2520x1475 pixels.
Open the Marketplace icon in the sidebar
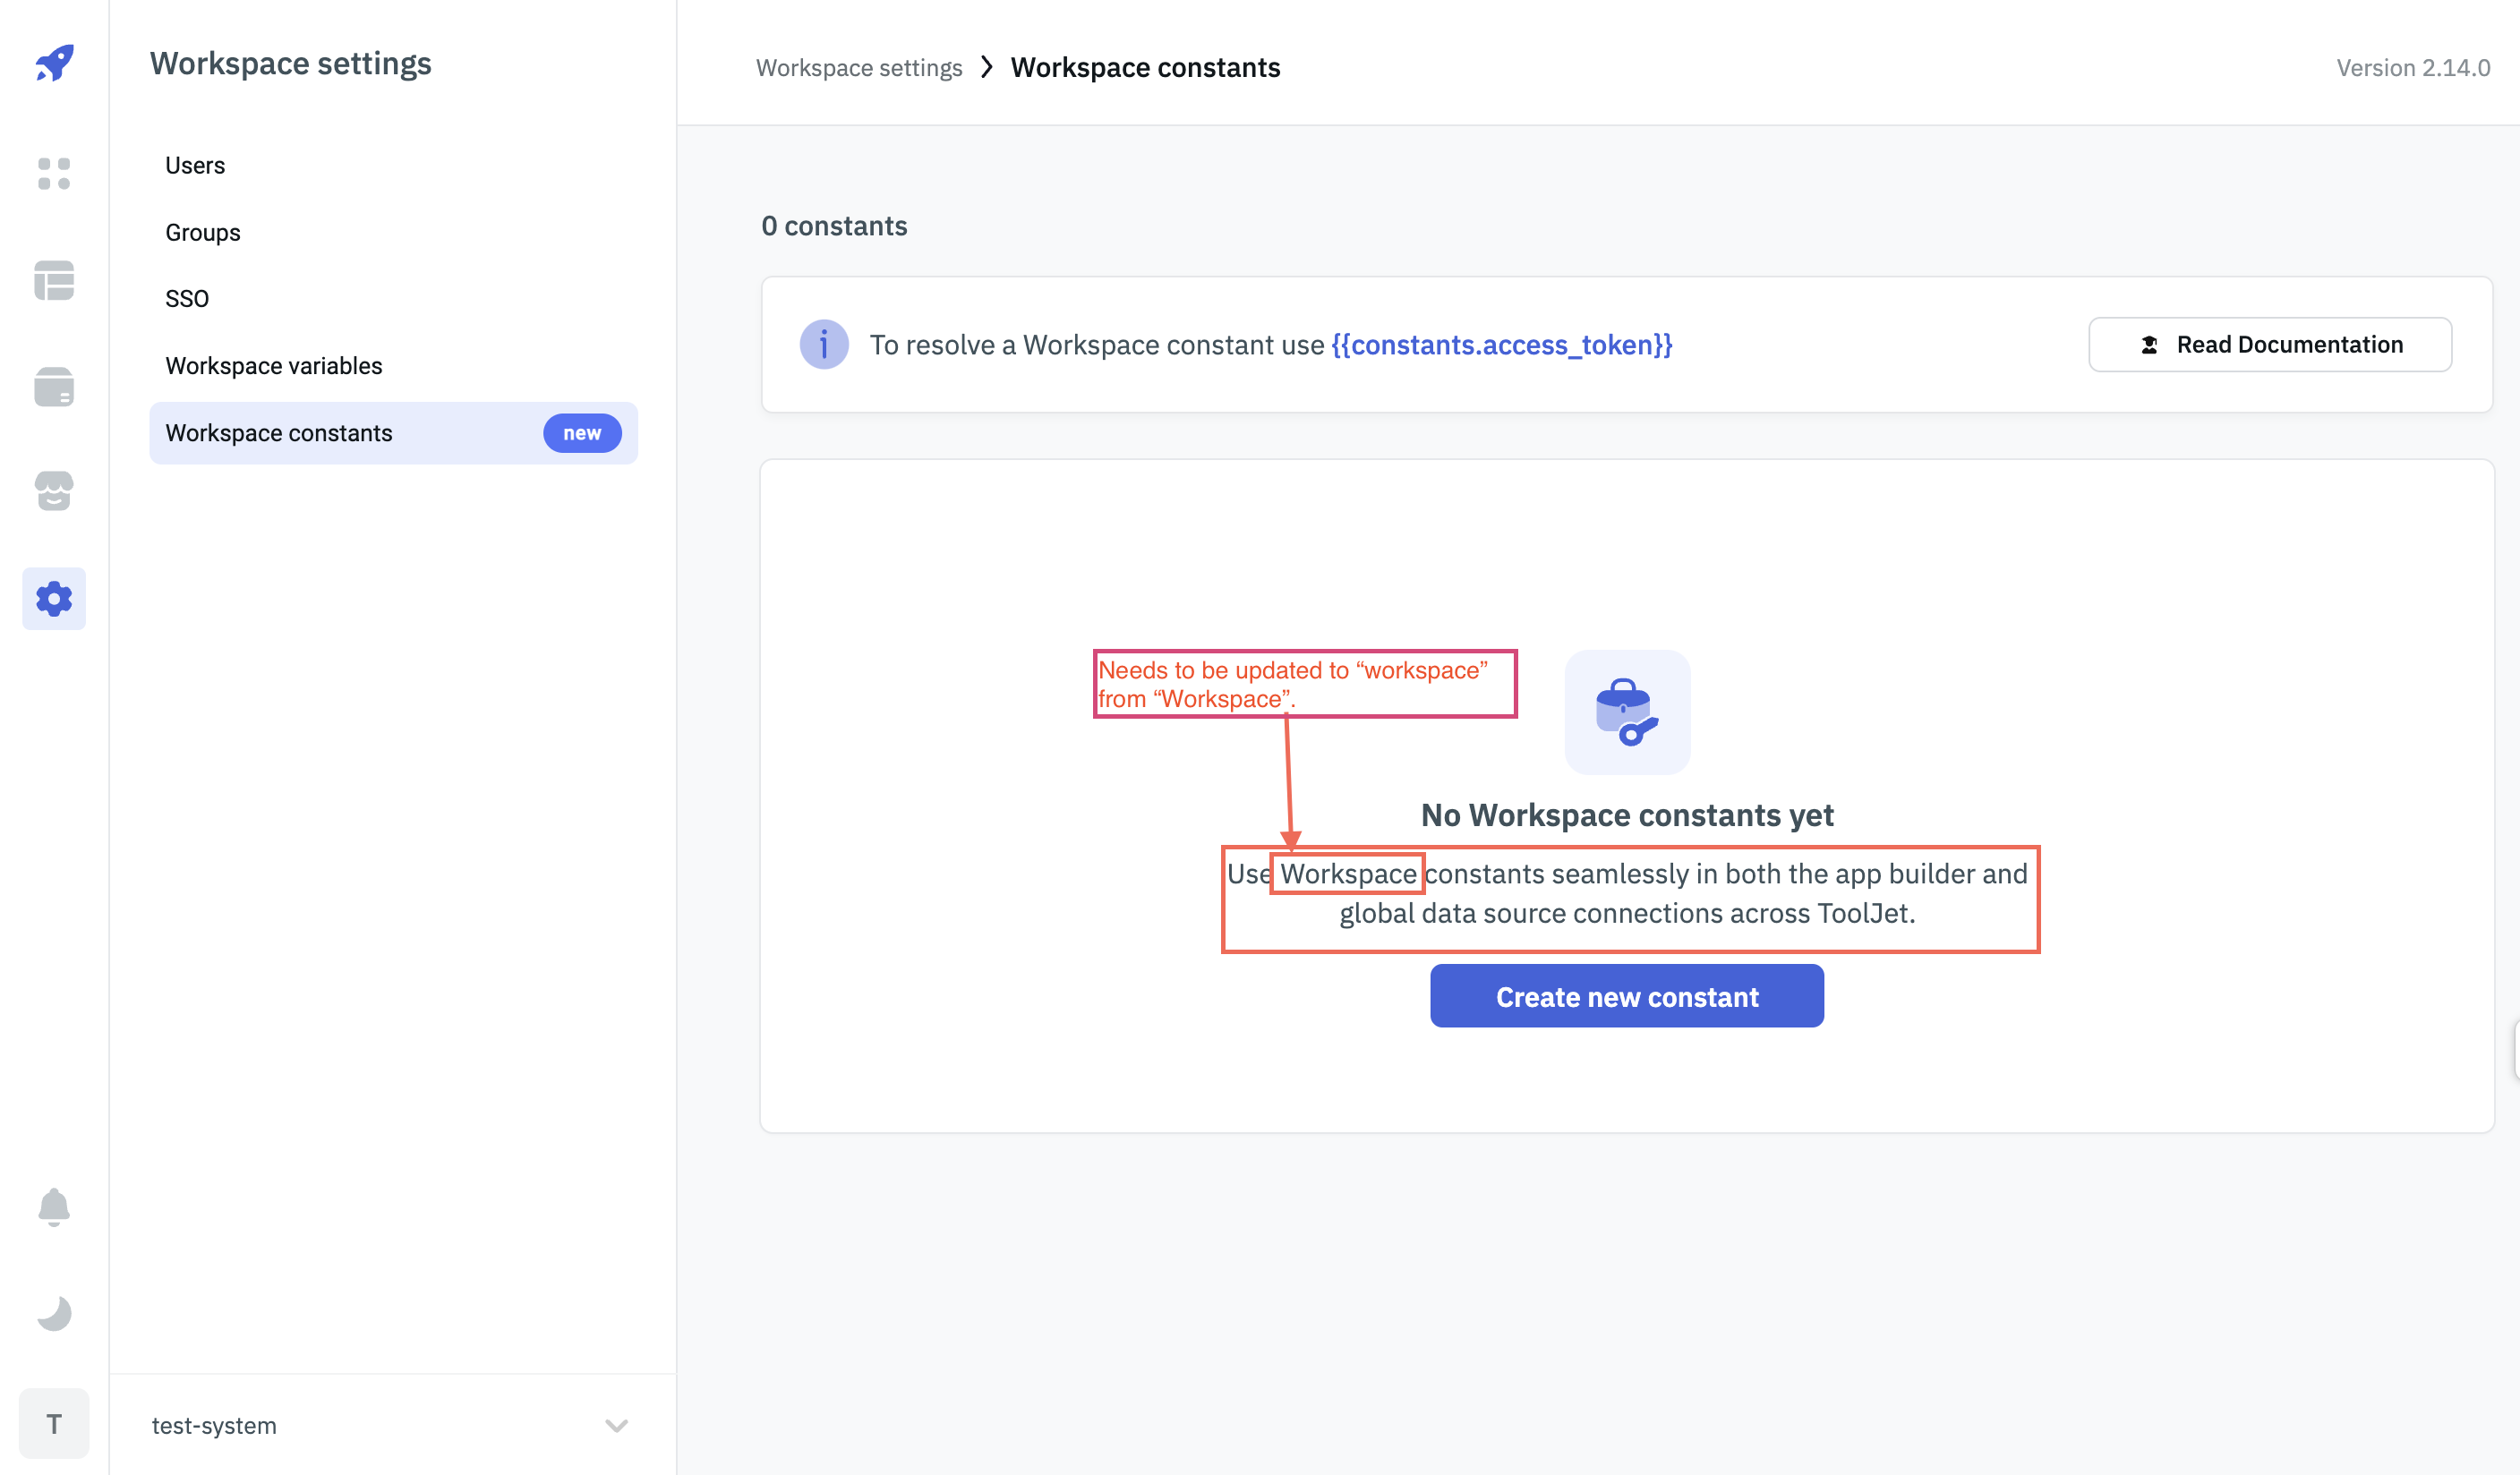pos(53,491)
